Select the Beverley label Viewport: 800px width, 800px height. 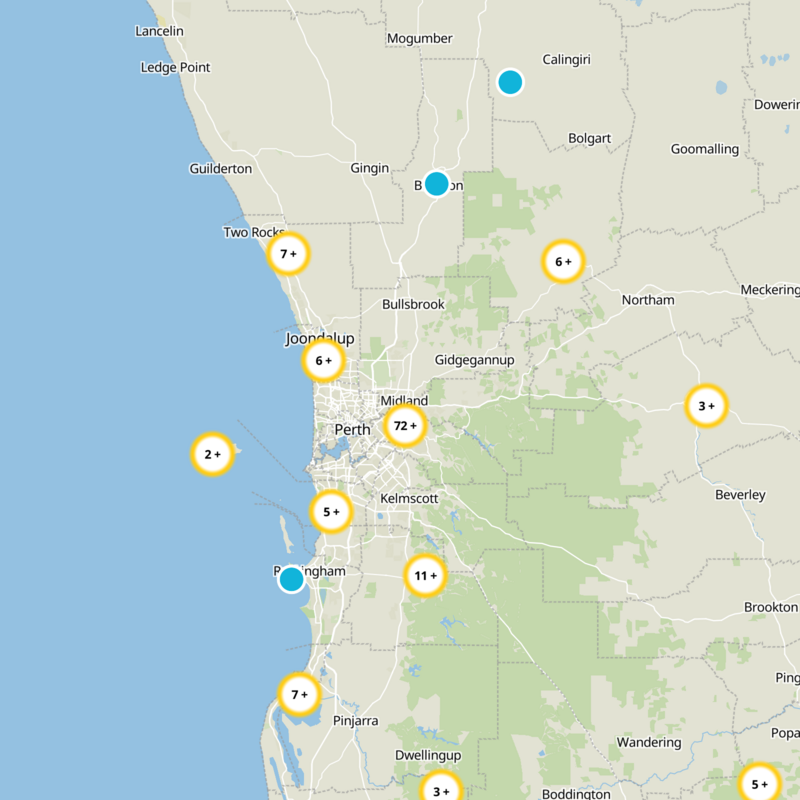pos(740,494)
